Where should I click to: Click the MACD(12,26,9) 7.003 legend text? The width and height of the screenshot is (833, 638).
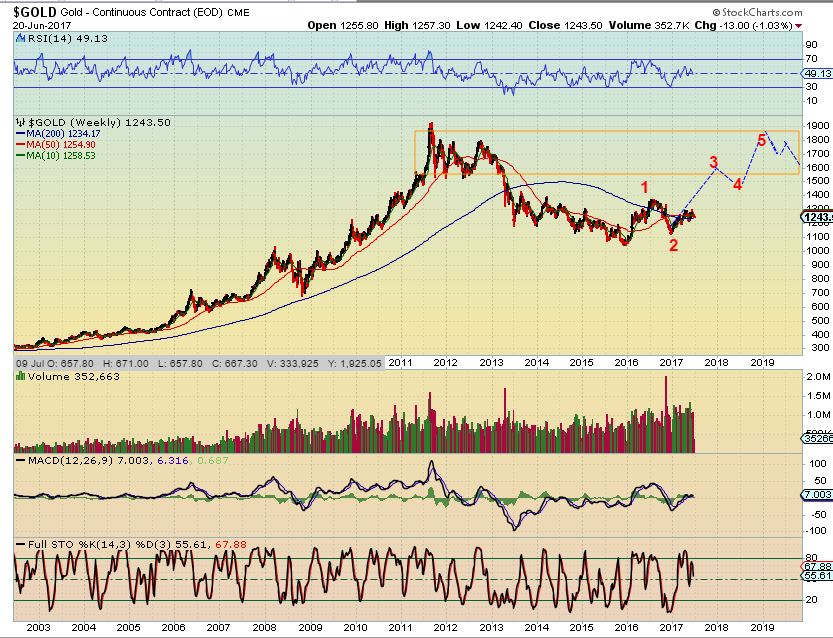pos(89,460)
